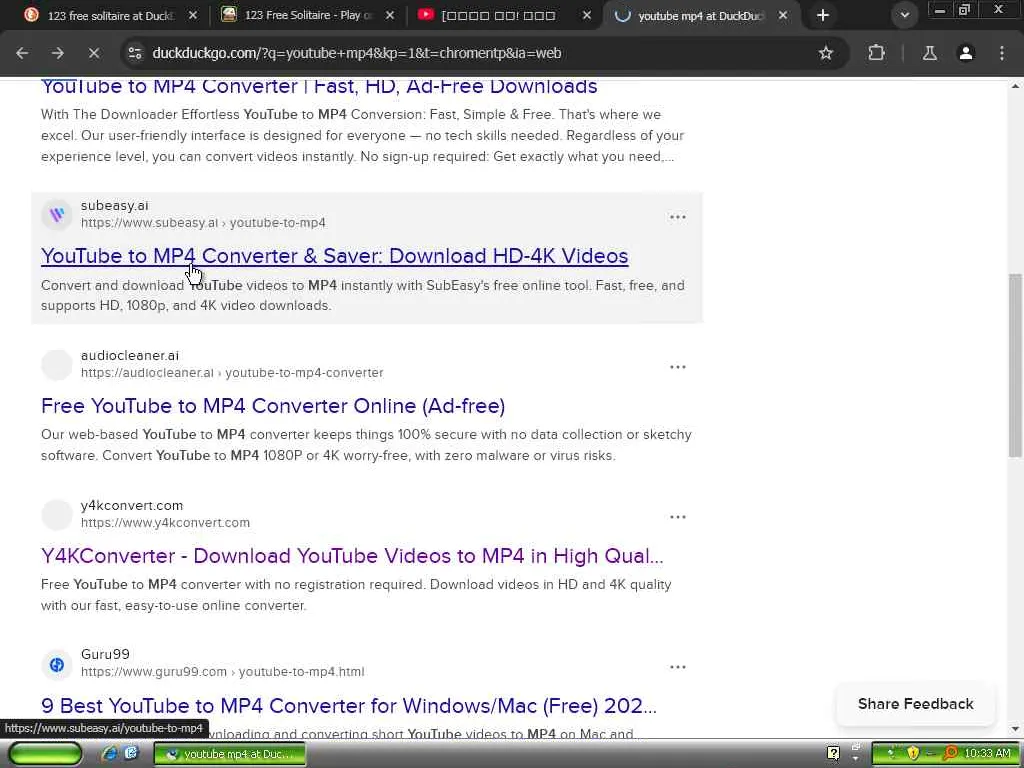Screen dimensions: 1024x768
Task: Click the https://www.y4kconvert.com URL text
Action: click(165, 523)
